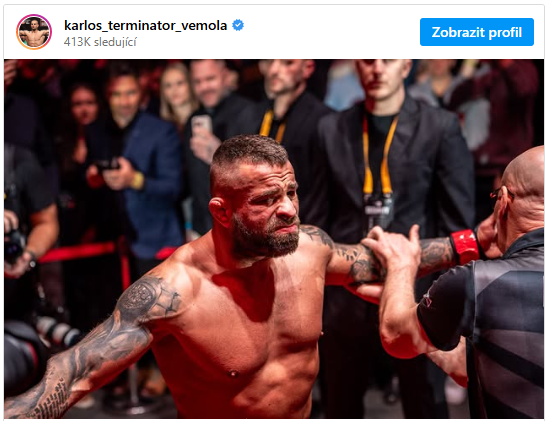Screen dimensions: 546x421
Task: Click the badge hanging from the yellow lanyard
Action: [379, 210]
